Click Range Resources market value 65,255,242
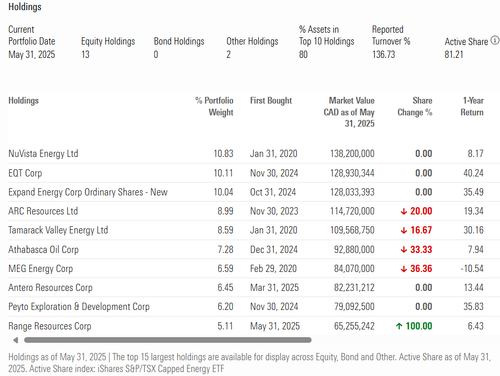This screenshot has width=500, height=376. pyautogui.click(x=354, y=326)
